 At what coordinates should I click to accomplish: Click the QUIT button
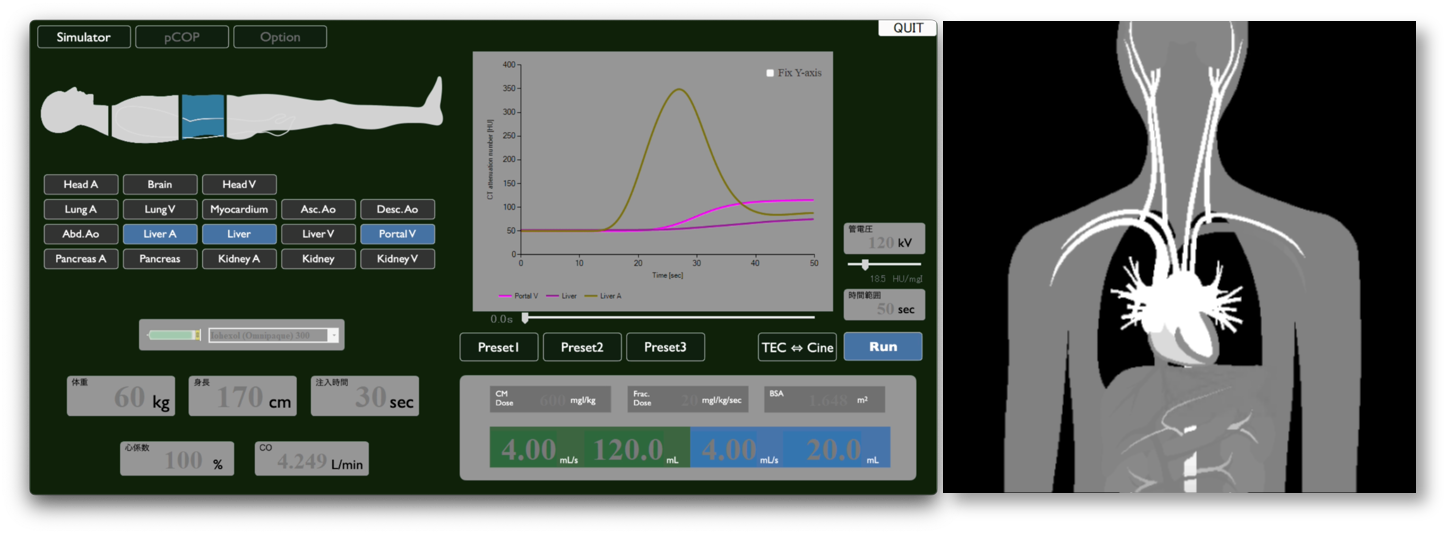click(907, 28)
